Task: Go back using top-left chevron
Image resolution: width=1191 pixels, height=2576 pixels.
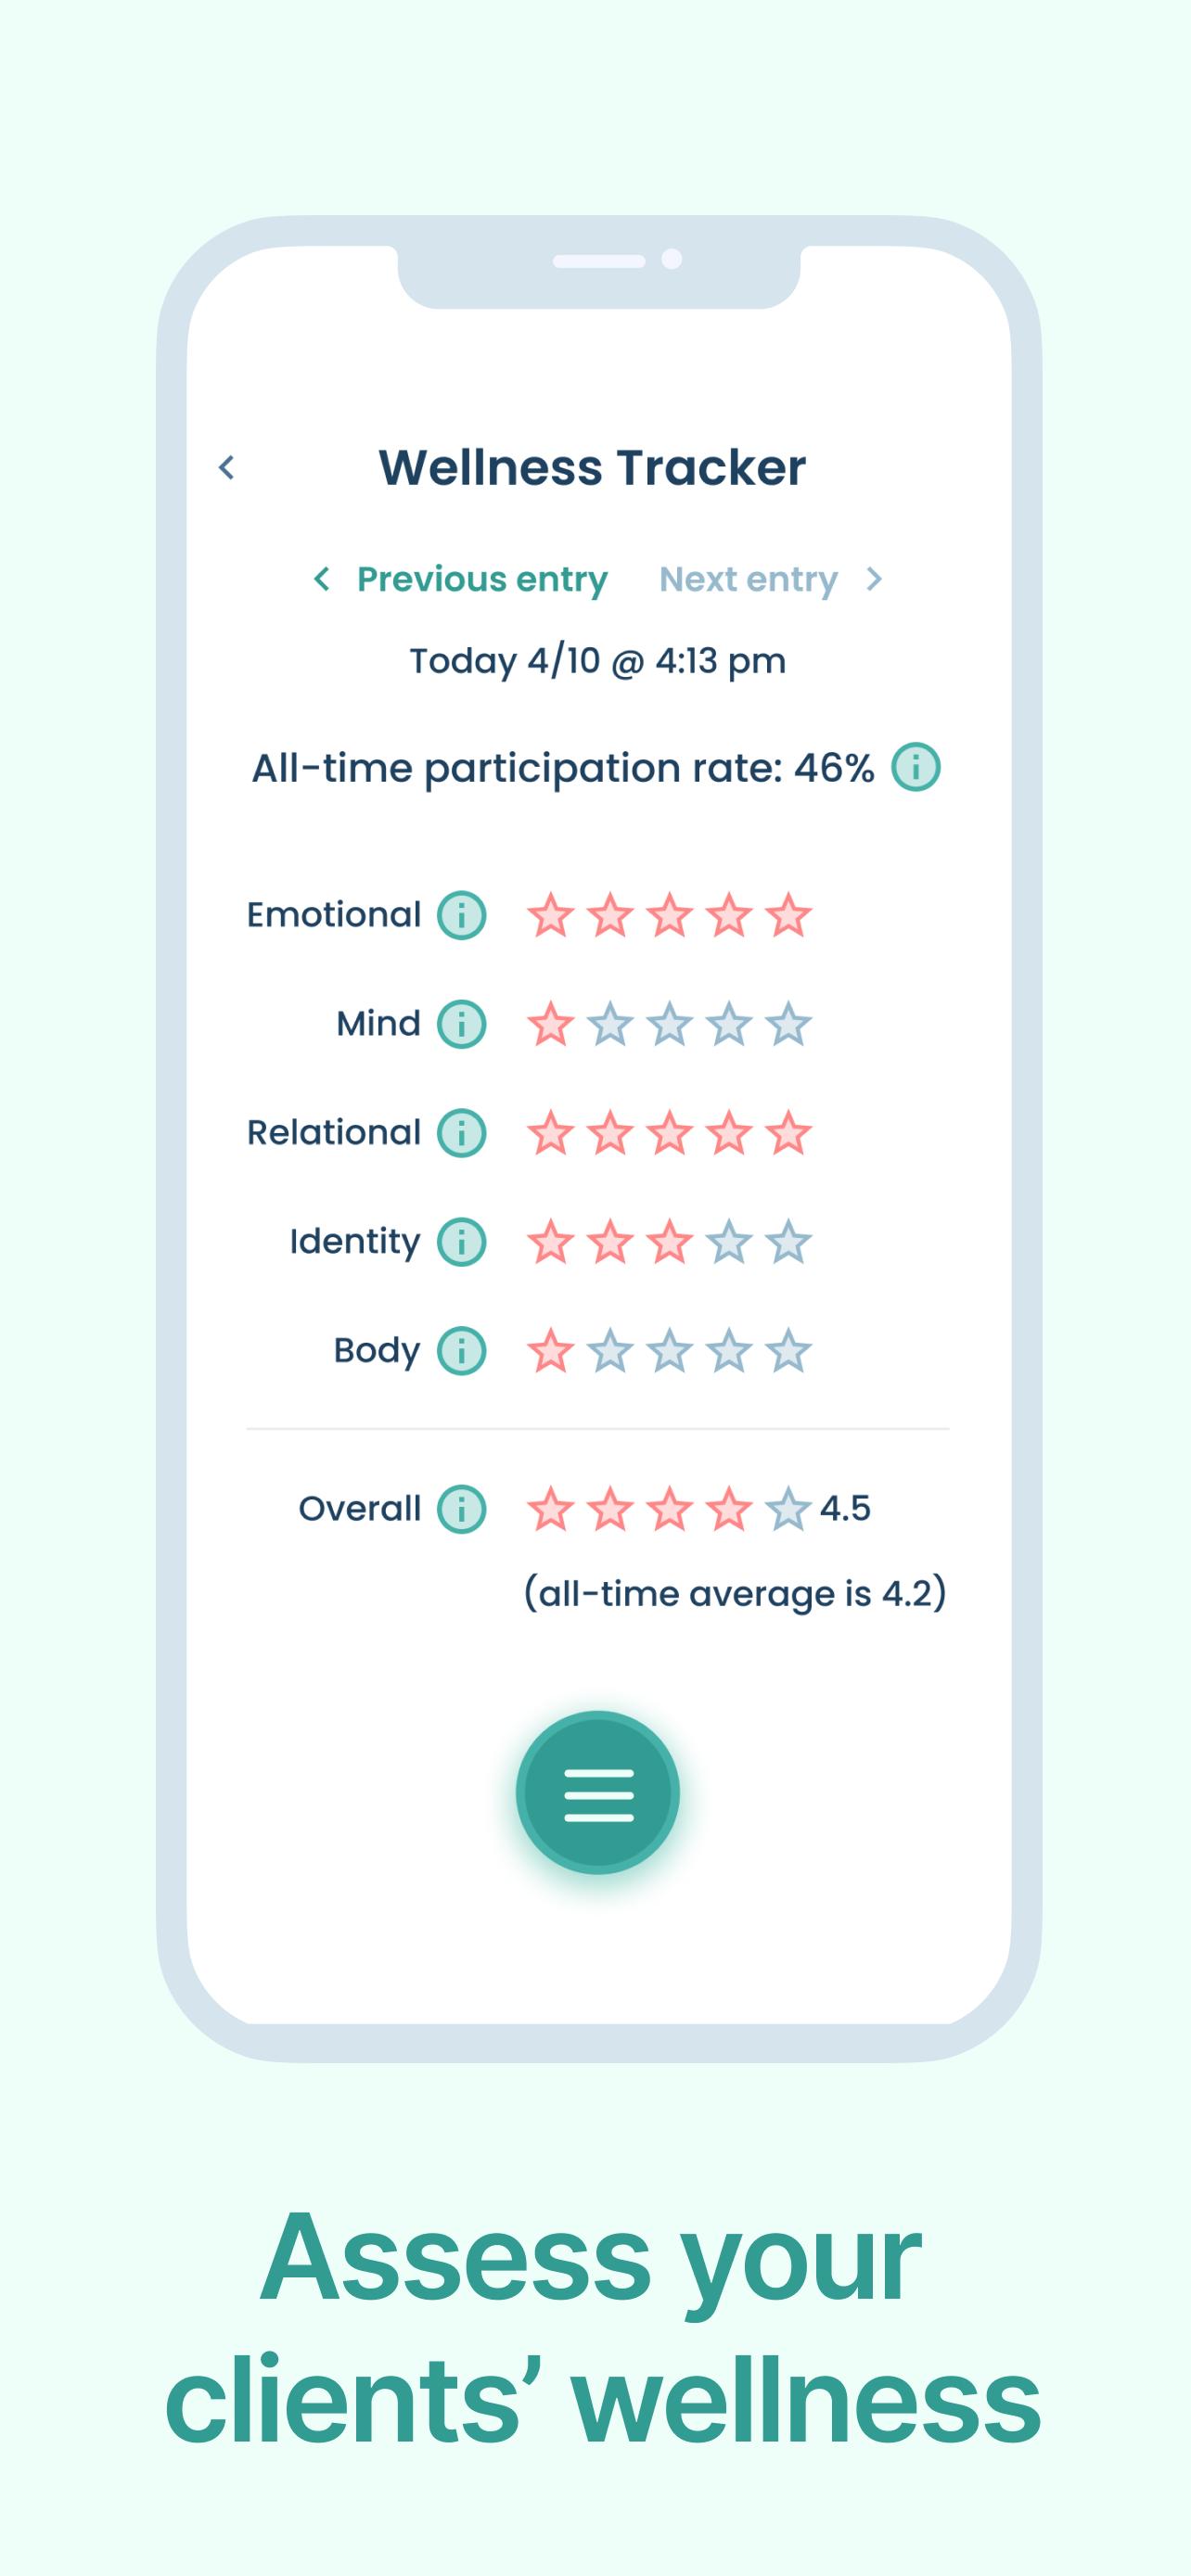Action: 227,467
